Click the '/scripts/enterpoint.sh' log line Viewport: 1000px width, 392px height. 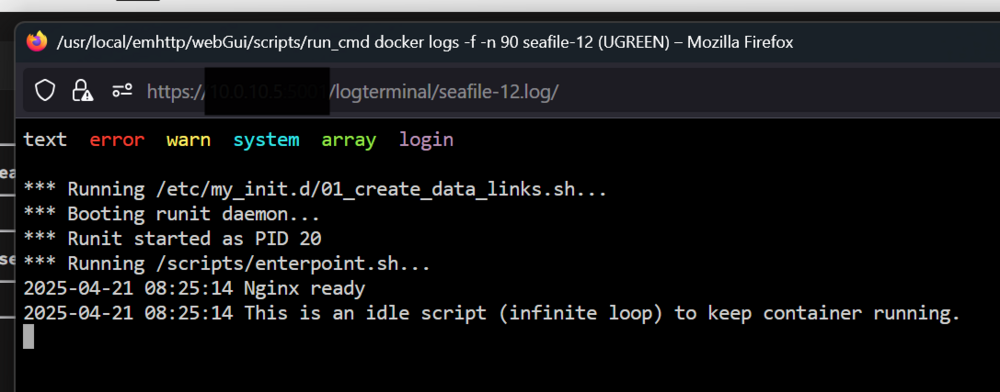227,264
